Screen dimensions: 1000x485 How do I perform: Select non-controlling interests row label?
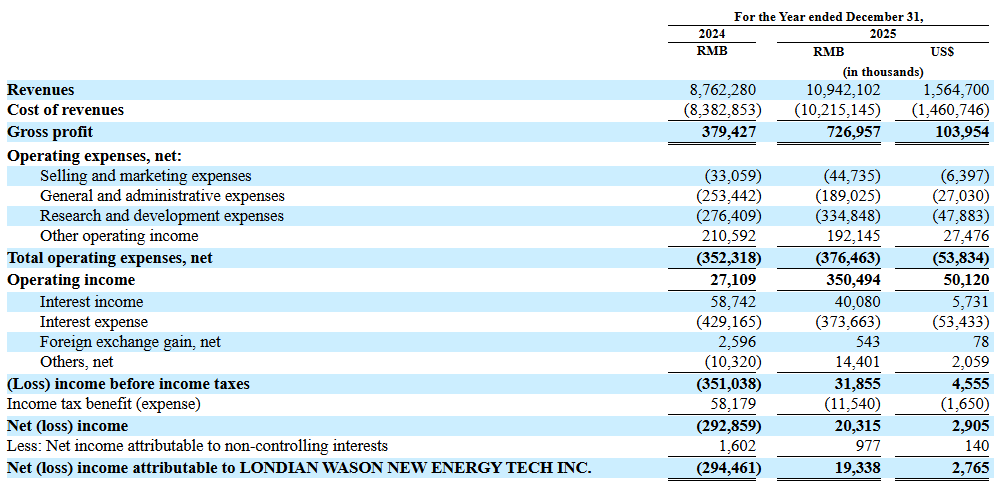(197, 445)
